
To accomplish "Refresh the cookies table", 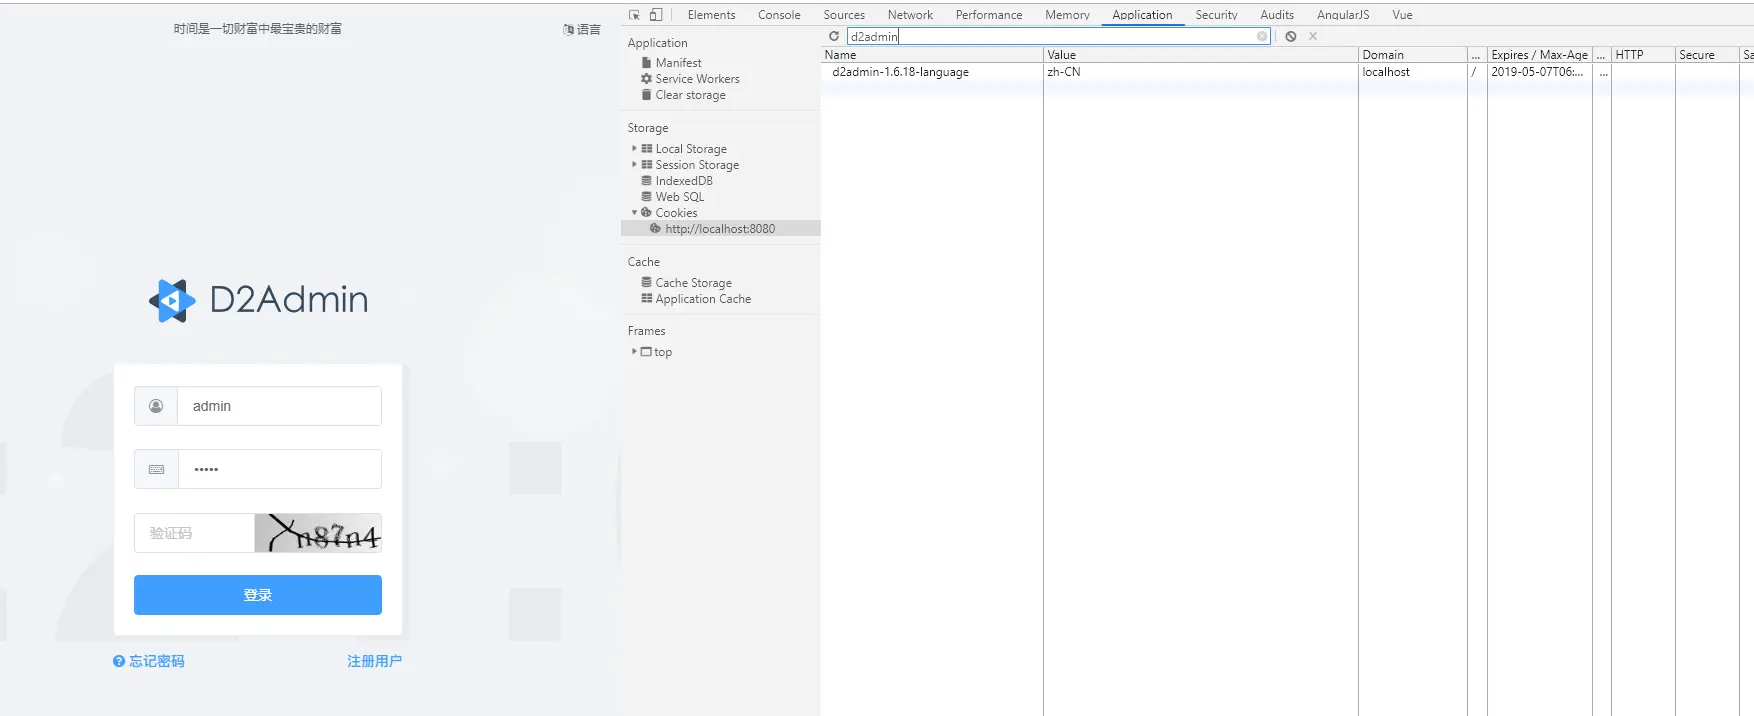I will [834, 36].
